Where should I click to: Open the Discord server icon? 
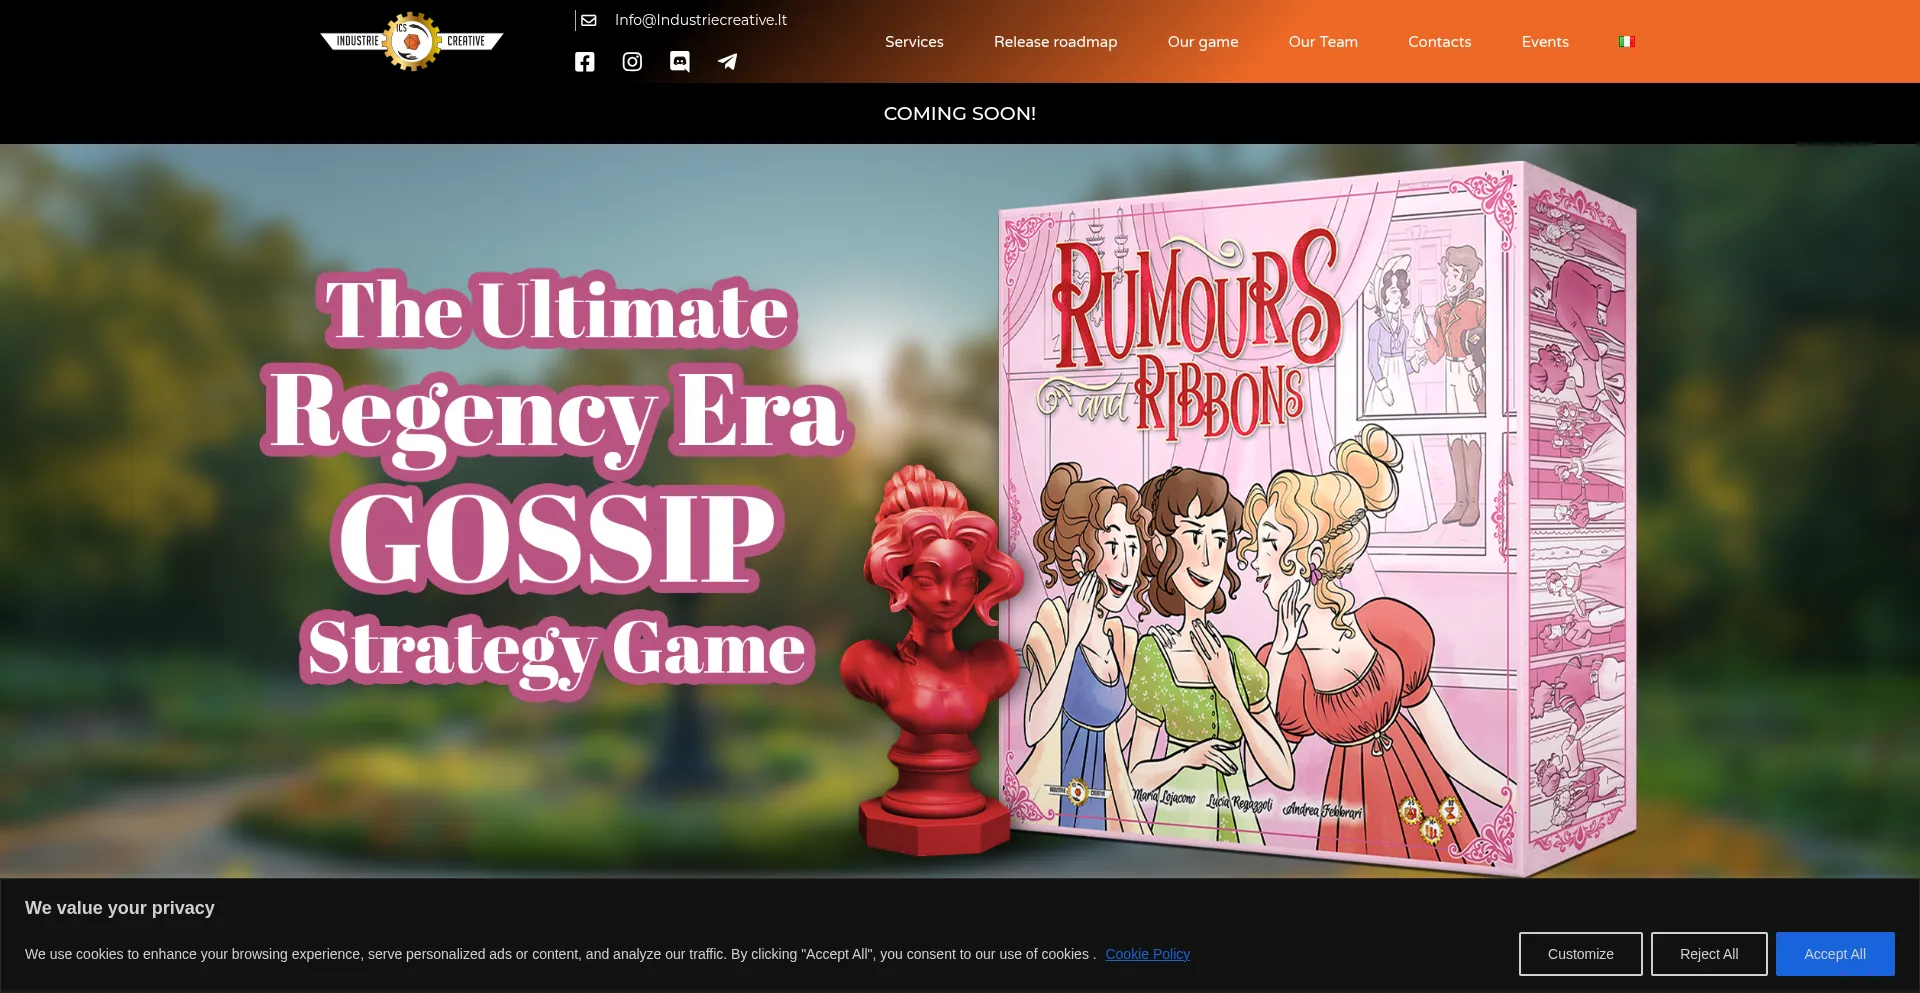680,62
